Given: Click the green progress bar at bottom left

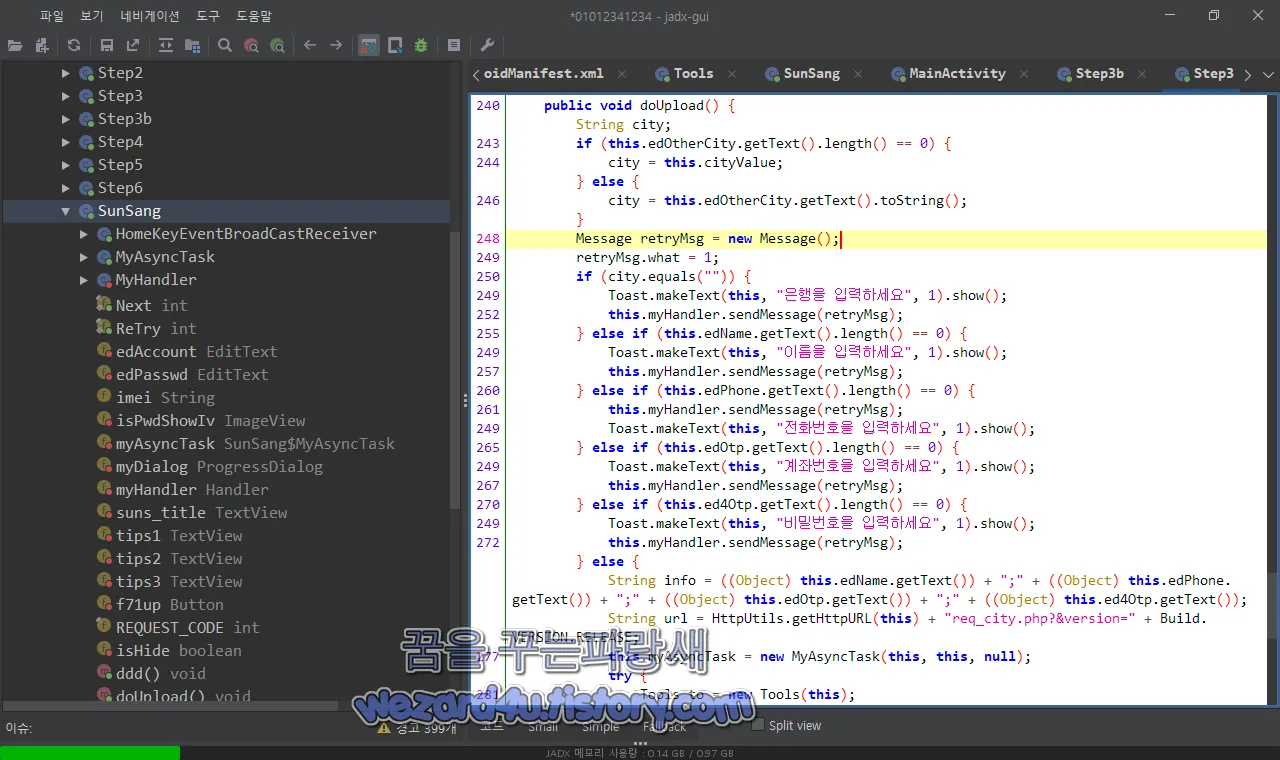Looking at the screenshot, I should 90,753.
